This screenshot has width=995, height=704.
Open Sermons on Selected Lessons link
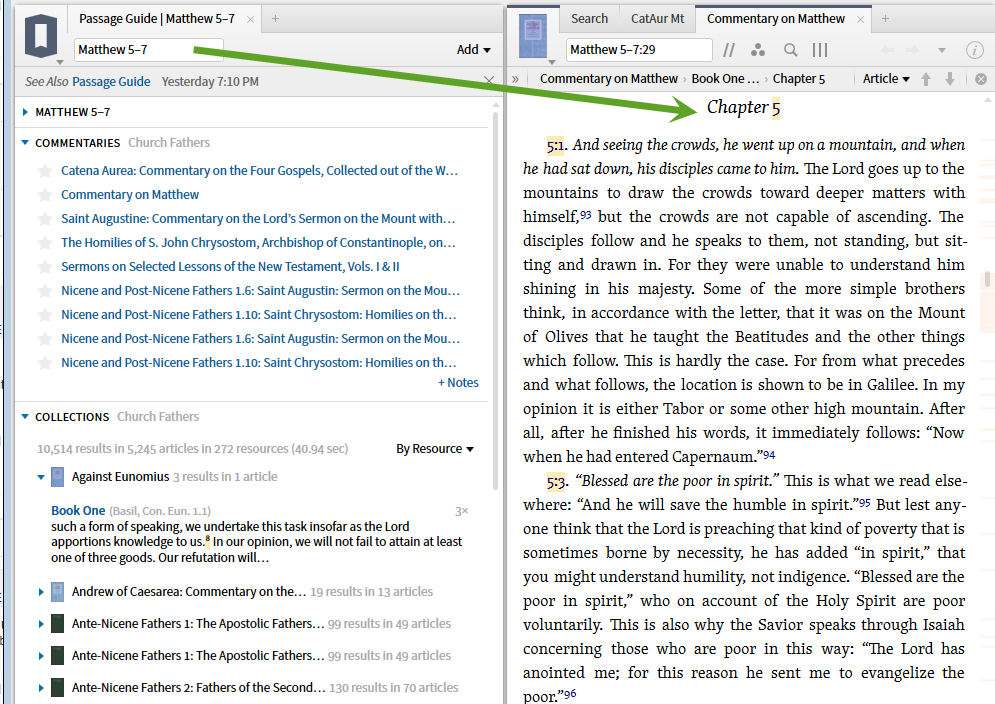coord(230,267)
